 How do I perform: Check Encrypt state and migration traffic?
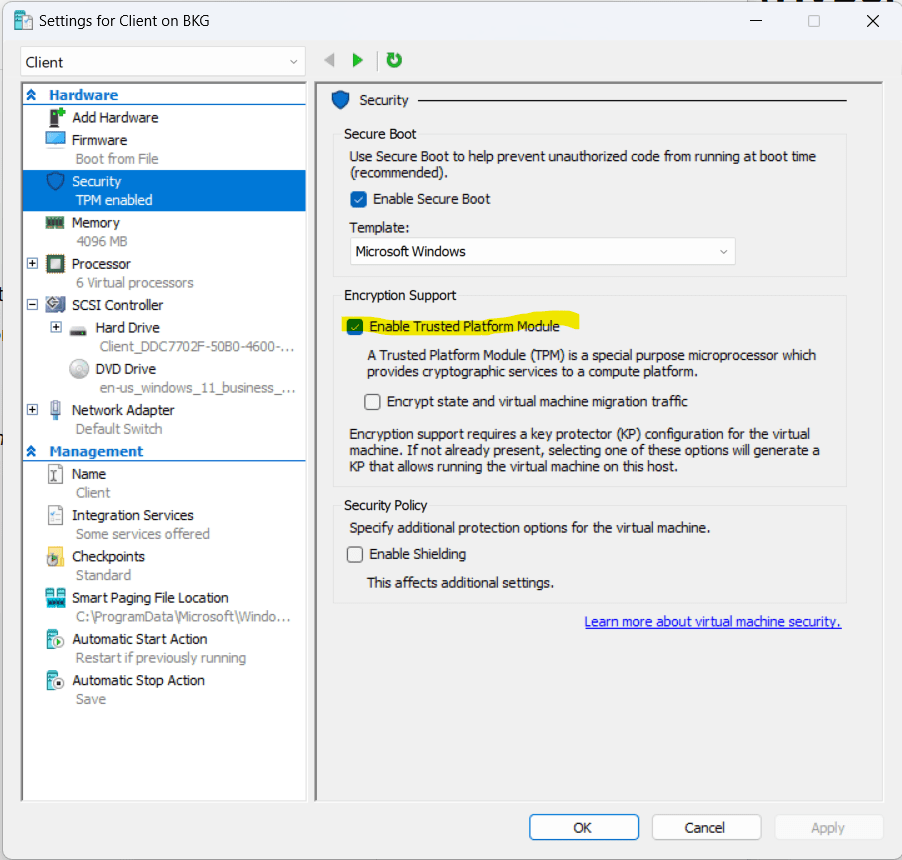coord(373,402)
